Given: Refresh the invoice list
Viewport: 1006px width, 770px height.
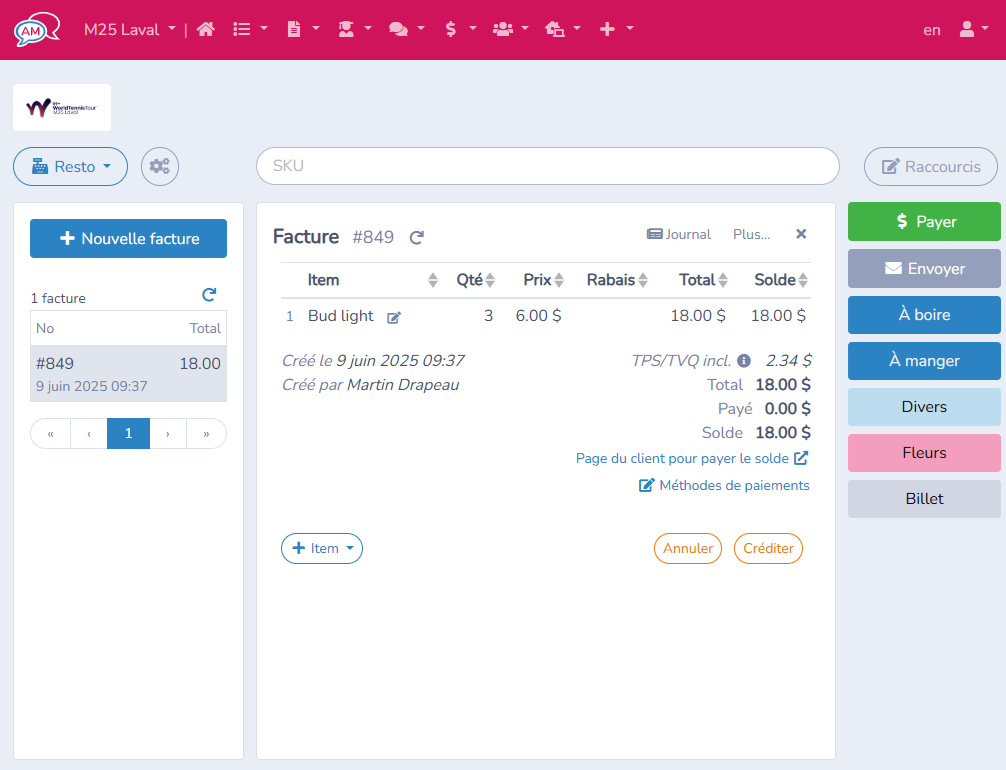Looking at the screenshot, I should pyautogui.click(x=209, y=295).
